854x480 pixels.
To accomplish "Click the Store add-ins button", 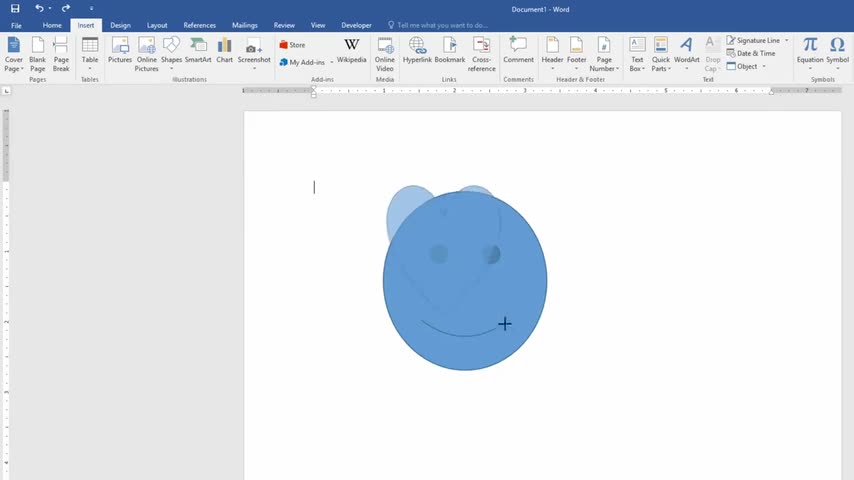I will pyautogui.click(x=292, y=45).
